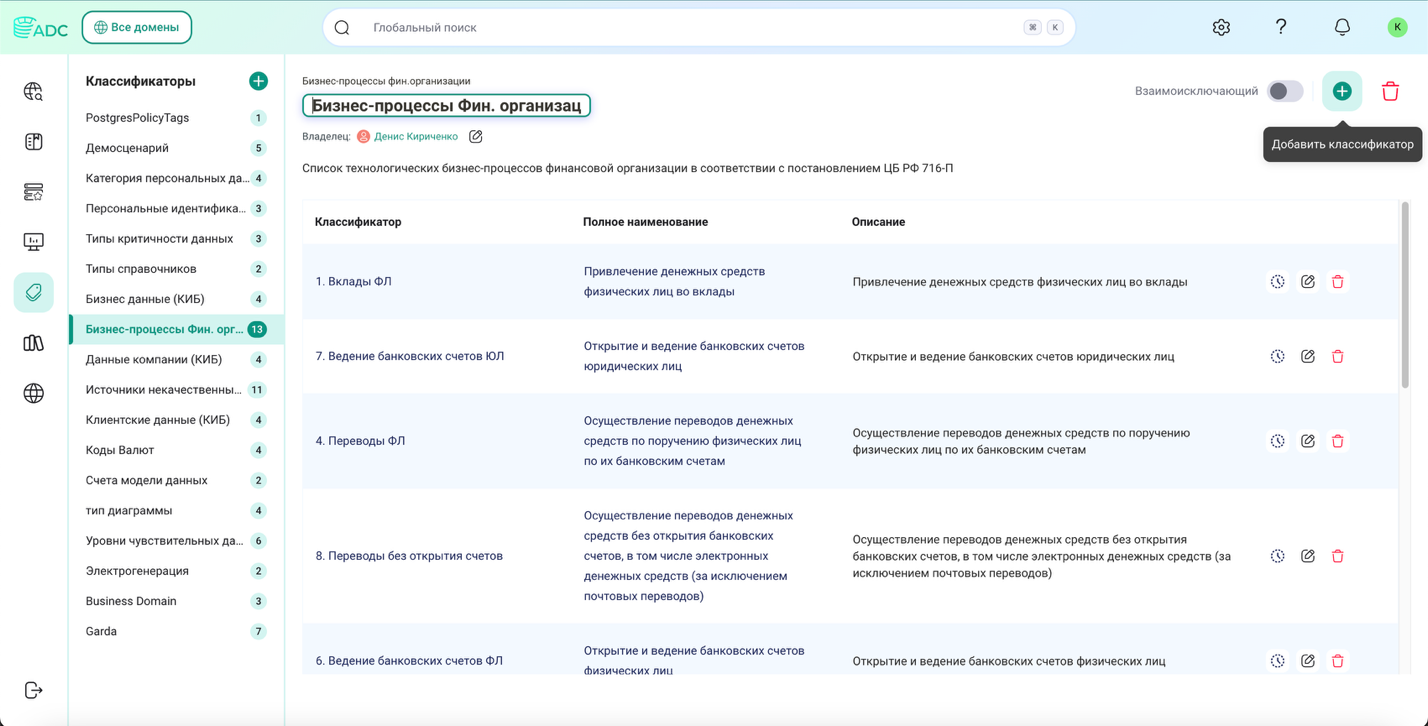Edit the 7. Ведение банковских счетов ЮЛ row
This screenshot has width=1428, height=726.
click(1308, 356)
